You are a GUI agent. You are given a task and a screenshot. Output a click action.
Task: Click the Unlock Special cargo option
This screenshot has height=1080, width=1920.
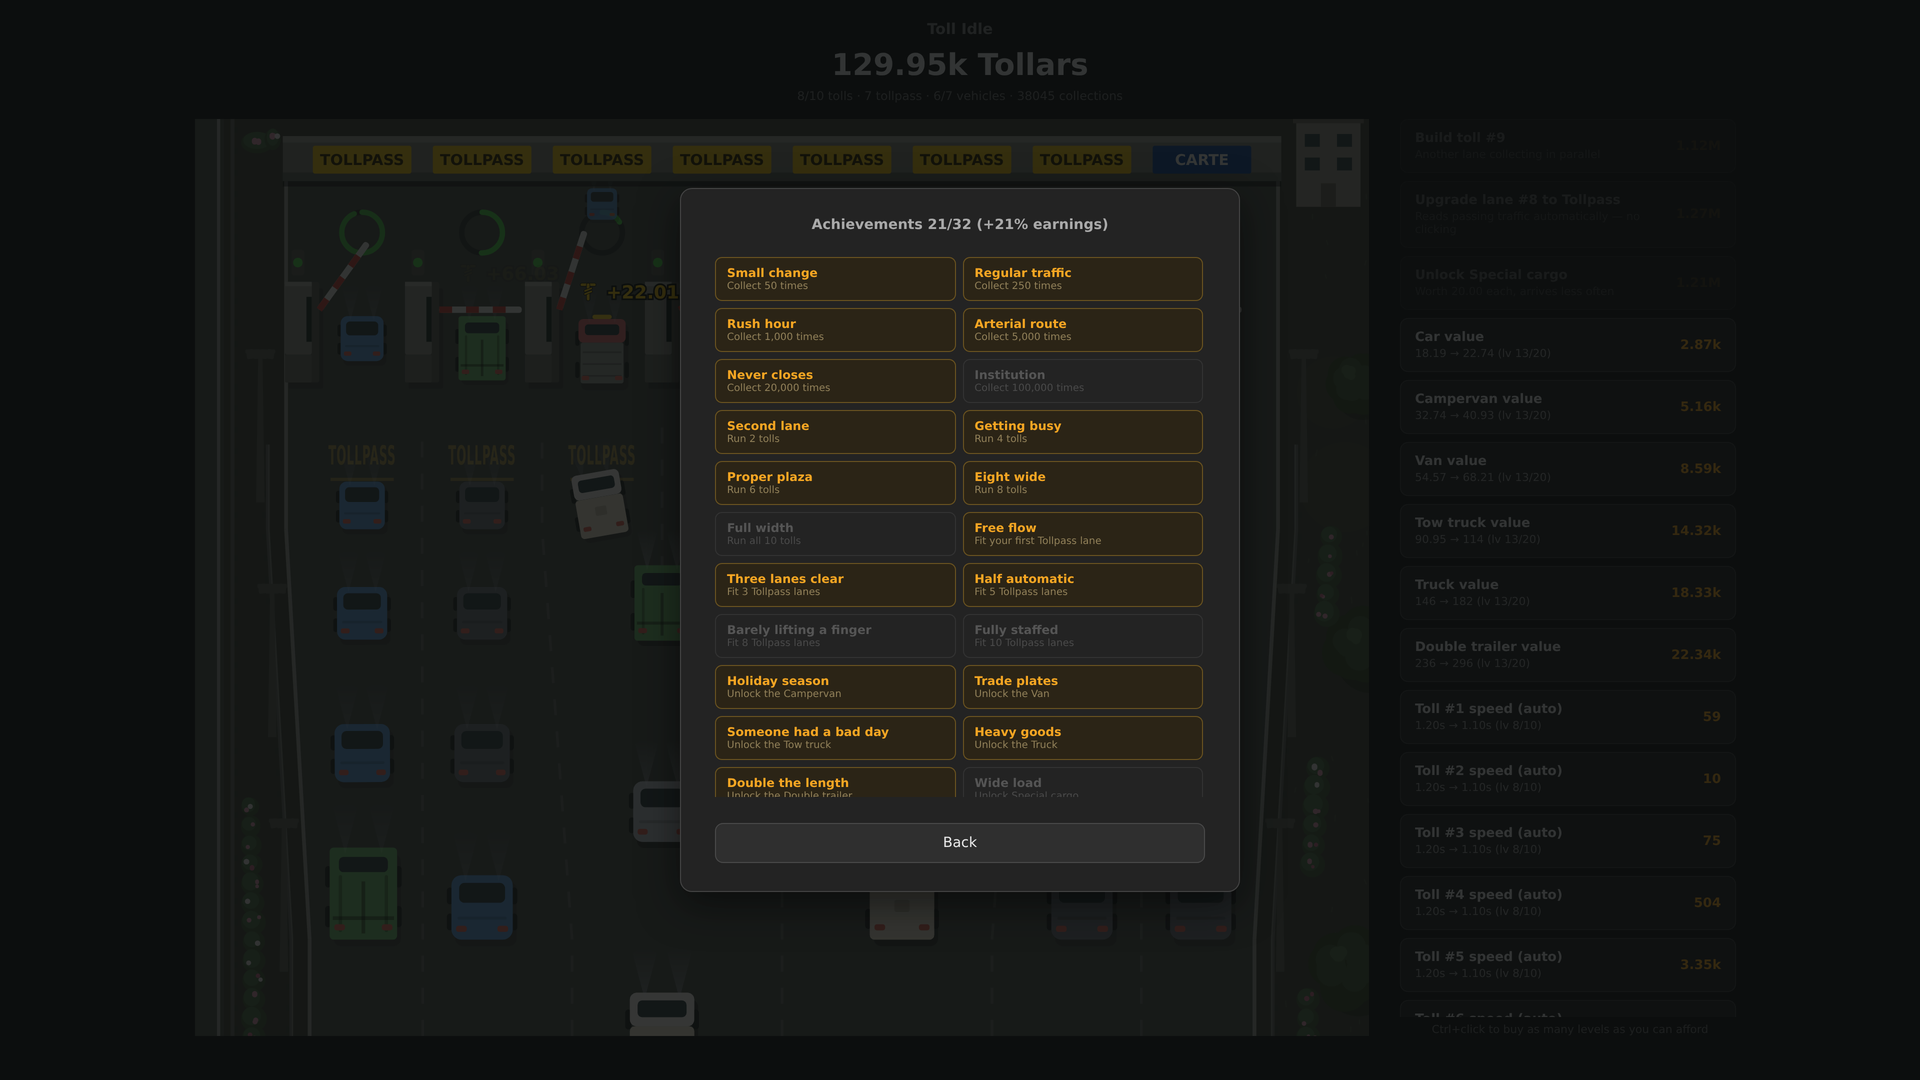pyautogui.click(x=1567, y=283)
